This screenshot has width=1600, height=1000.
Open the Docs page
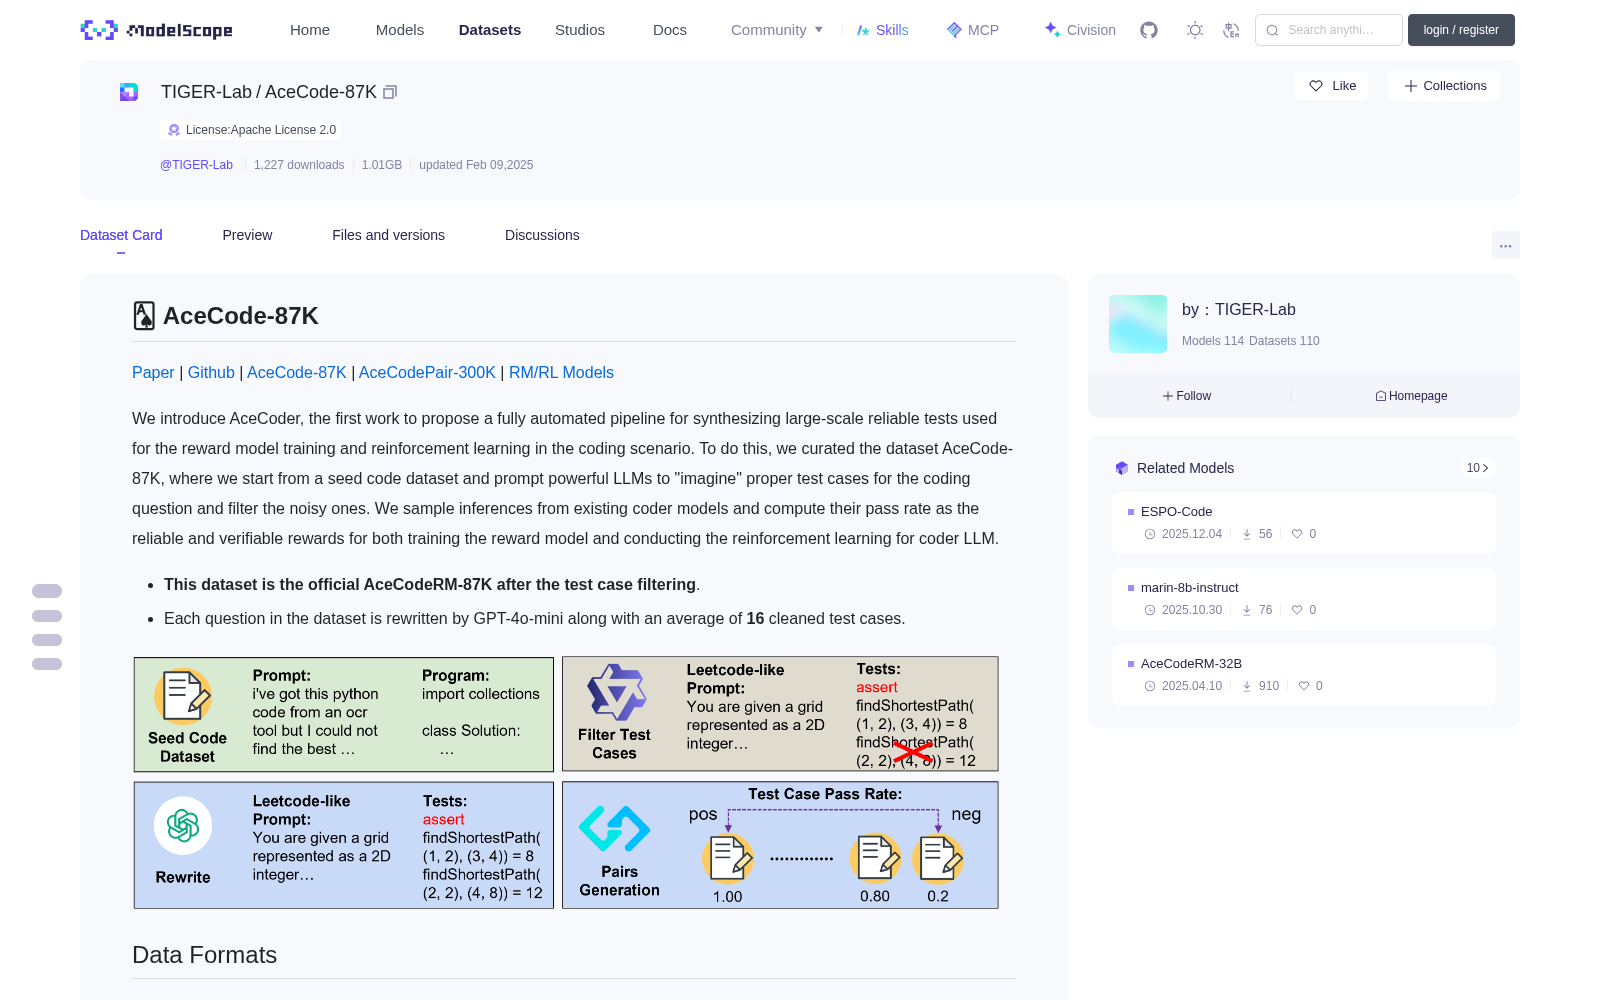[x=670, y=30]
